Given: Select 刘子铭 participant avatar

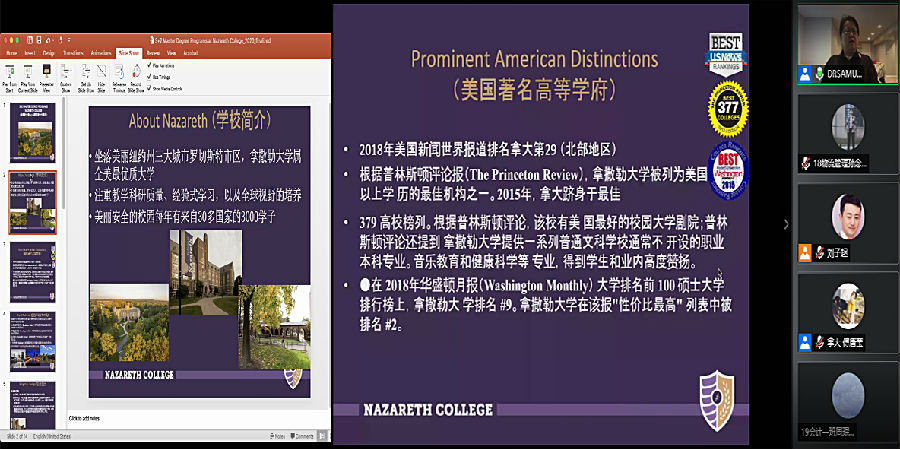Looking at the screenshot, I should 848,217.
